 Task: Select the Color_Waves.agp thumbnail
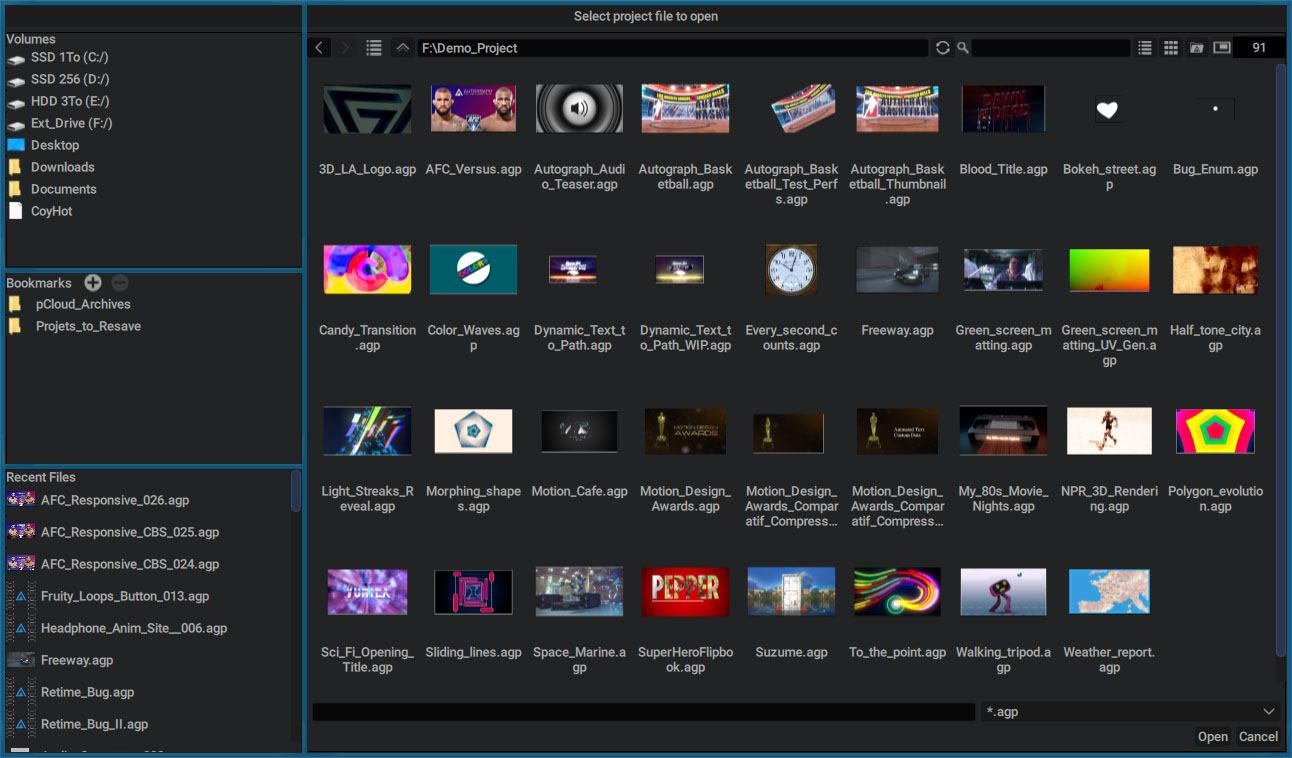[474, 270]
